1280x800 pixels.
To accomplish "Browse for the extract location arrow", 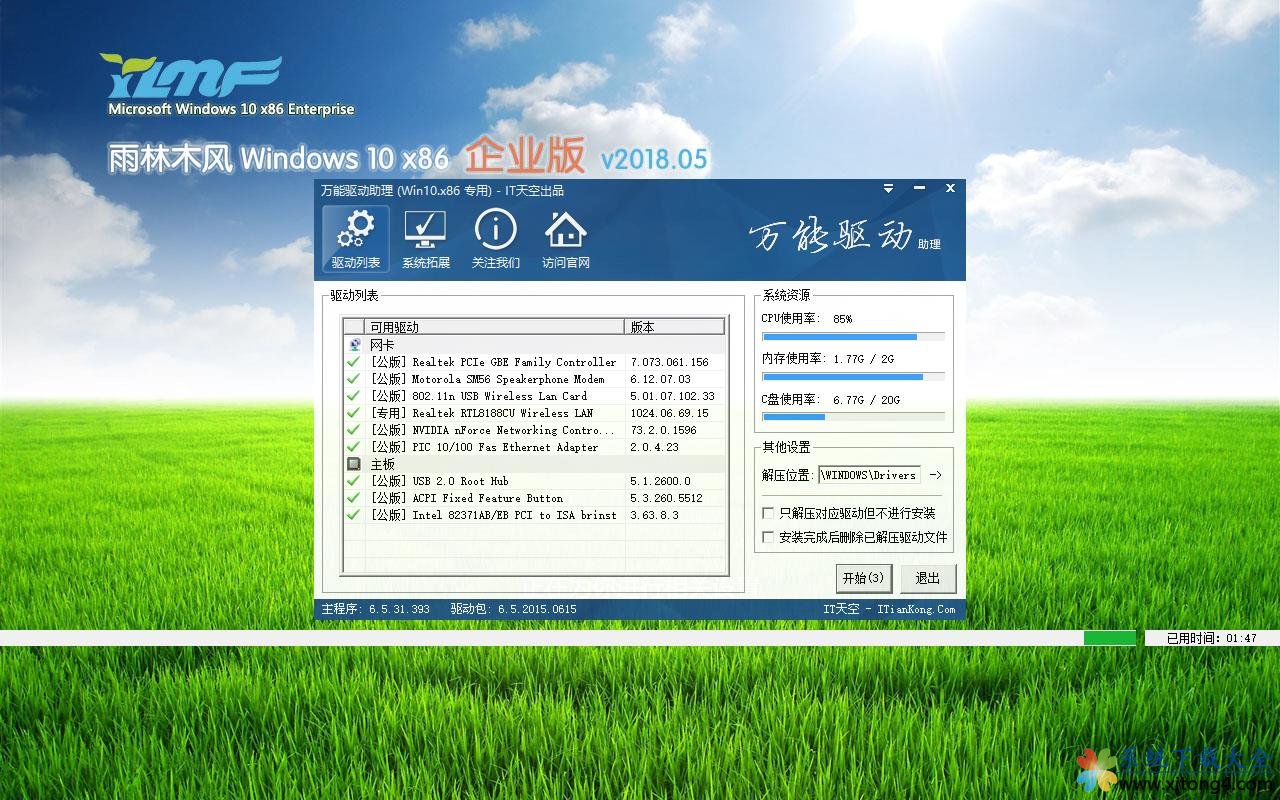I will click(935, 475).
